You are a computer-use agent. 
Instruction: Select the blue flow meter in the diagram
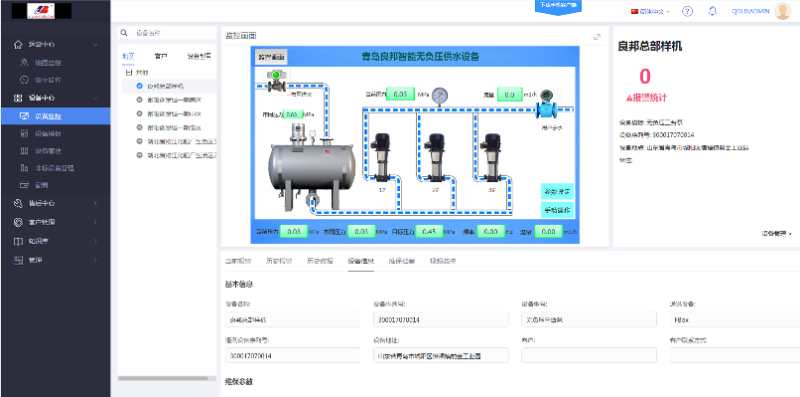tap(546, 105)
